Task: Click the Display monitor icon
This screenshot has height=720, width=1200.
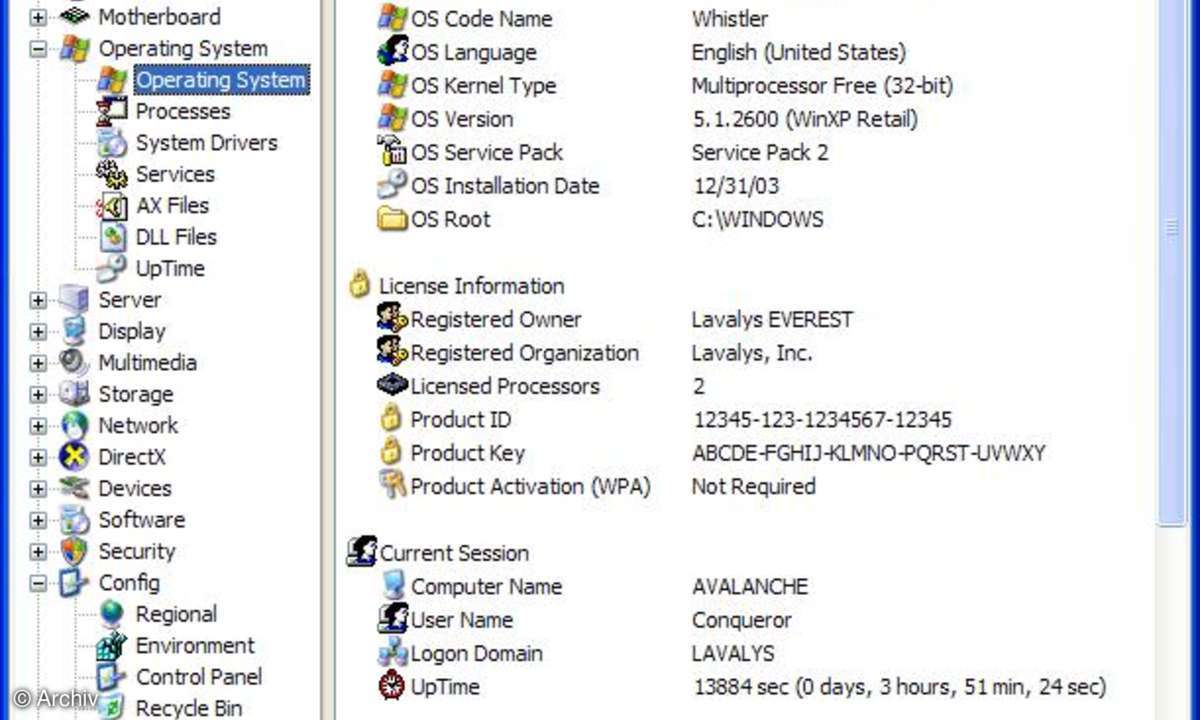Action: point(74,331)
